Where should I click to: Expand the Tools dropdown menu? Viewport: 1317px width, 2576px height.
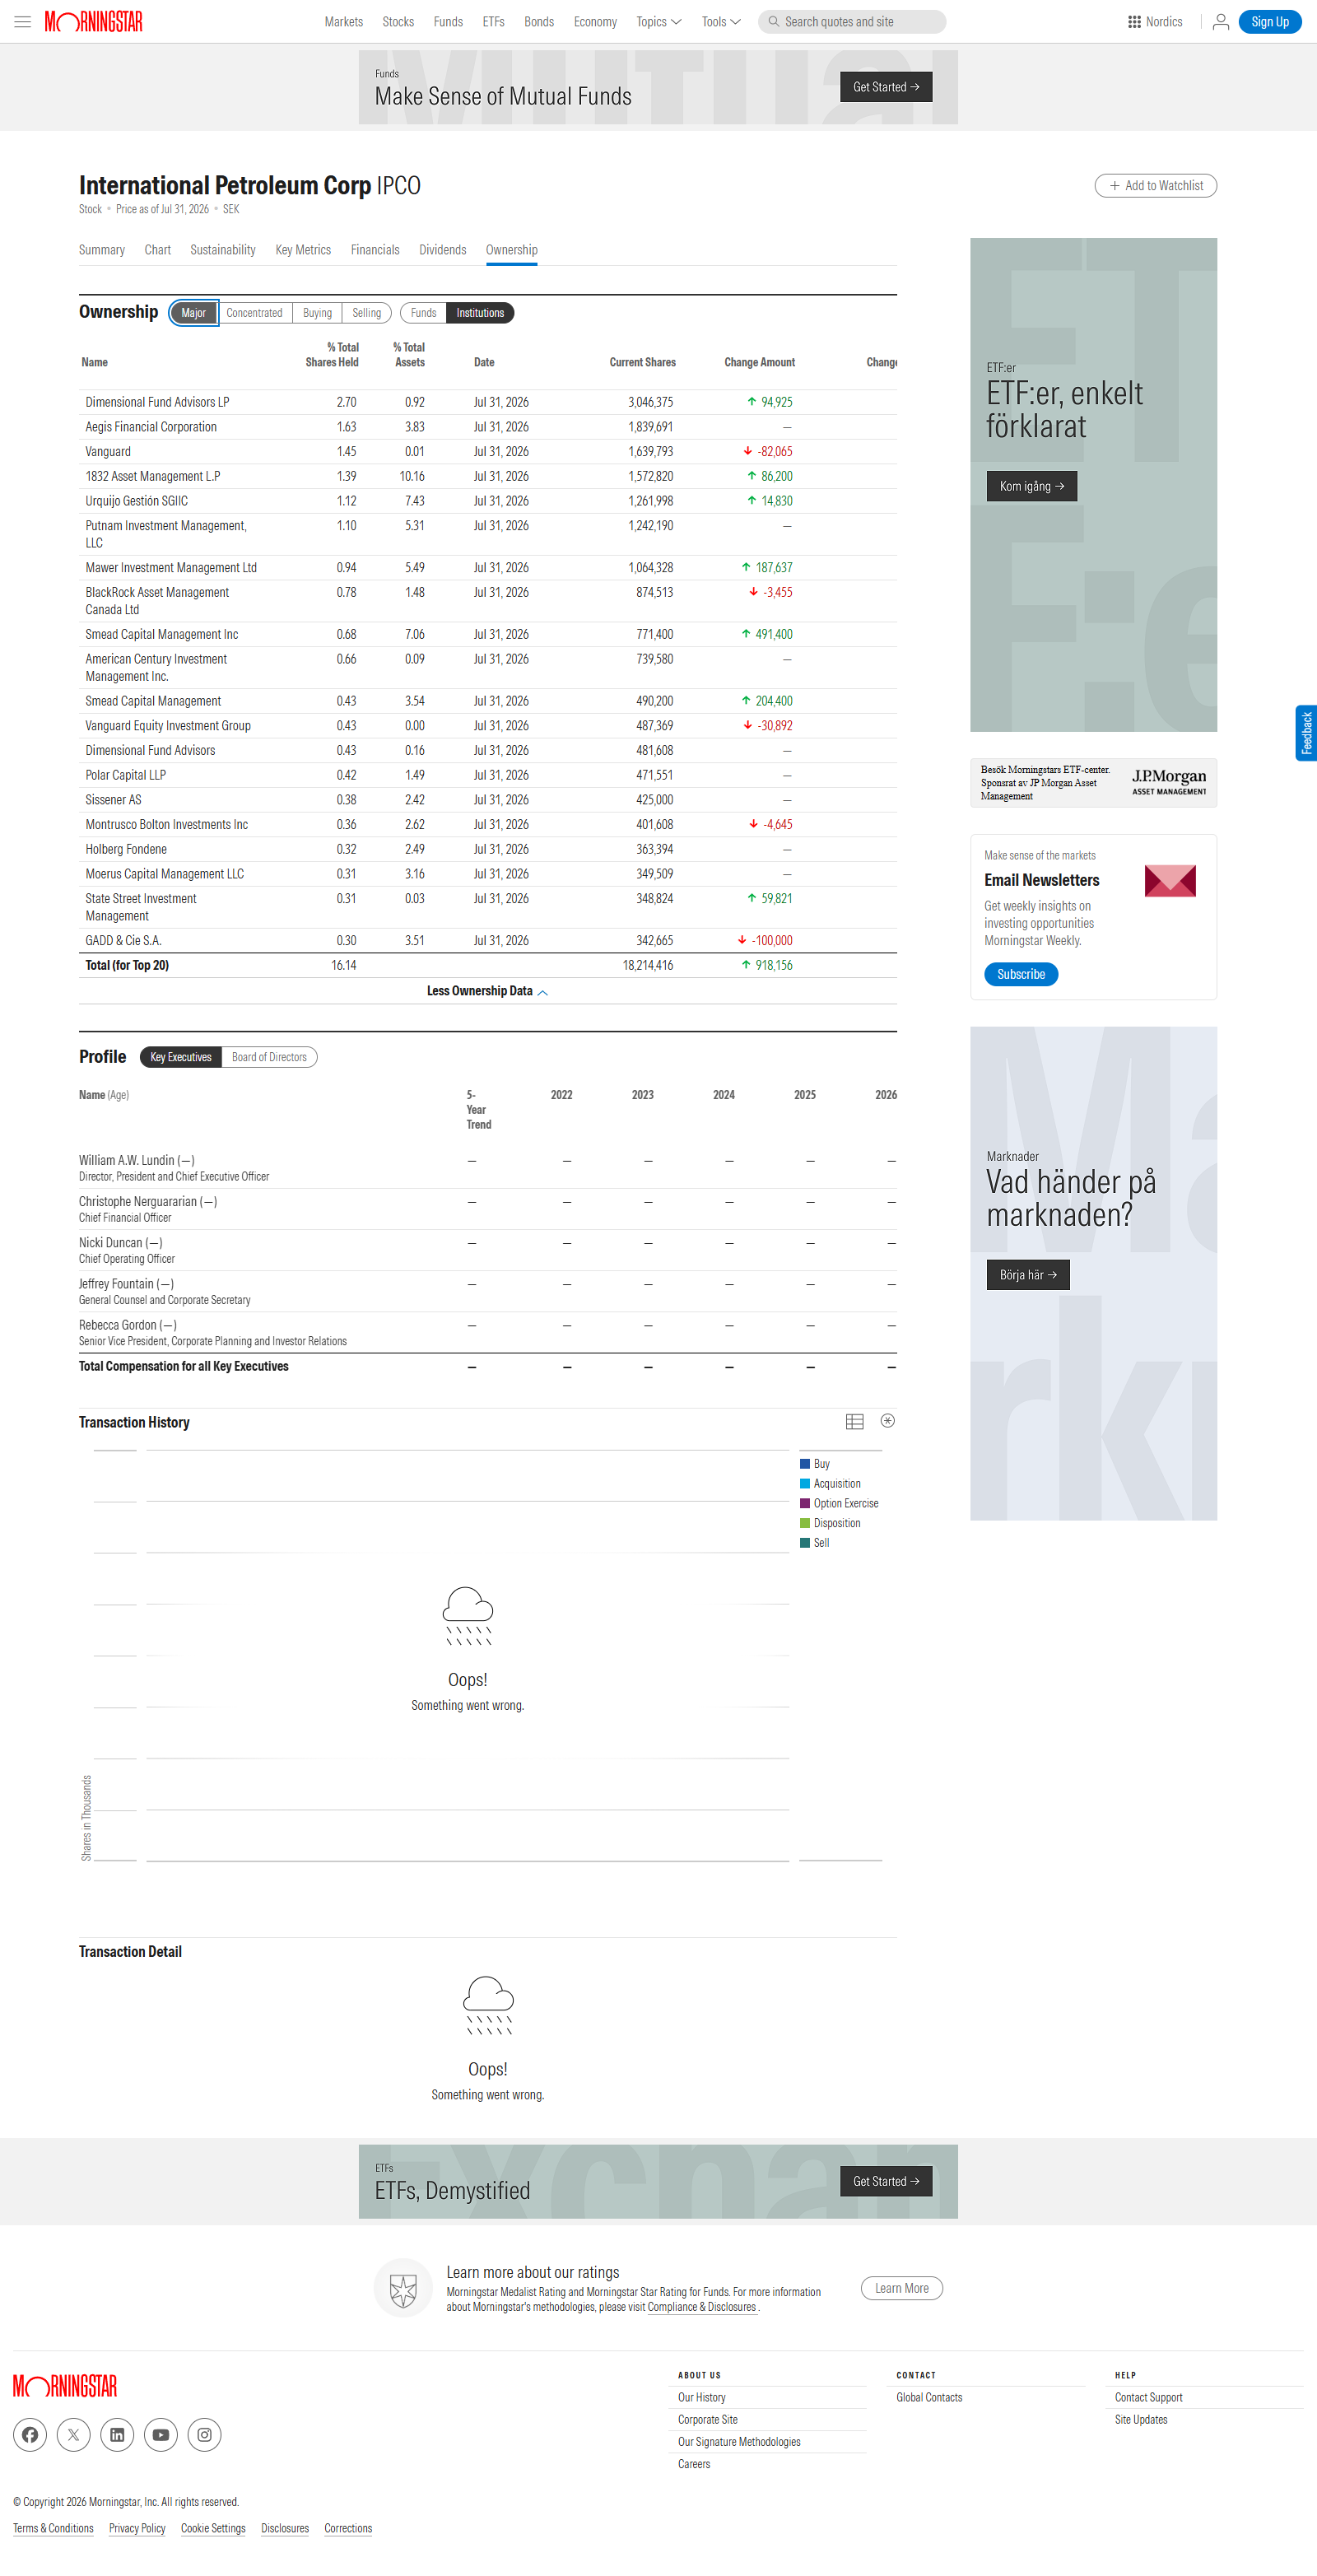point(721,22)
